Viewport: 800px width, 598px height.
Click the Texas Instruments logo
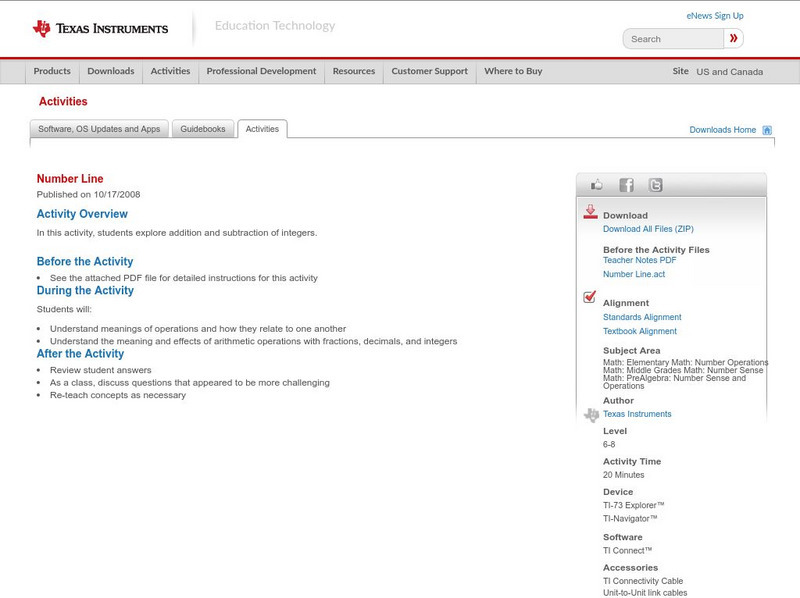100,28
